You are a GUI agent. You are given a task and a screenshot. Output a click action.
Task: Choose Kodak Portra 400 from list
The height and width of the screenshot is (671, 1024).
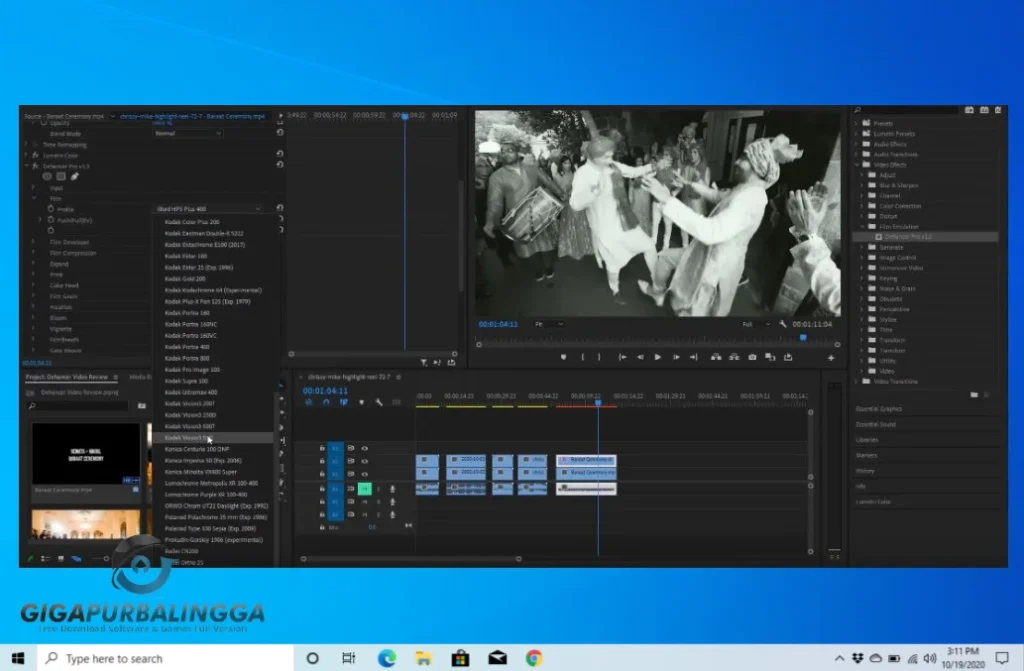[188, 347]
